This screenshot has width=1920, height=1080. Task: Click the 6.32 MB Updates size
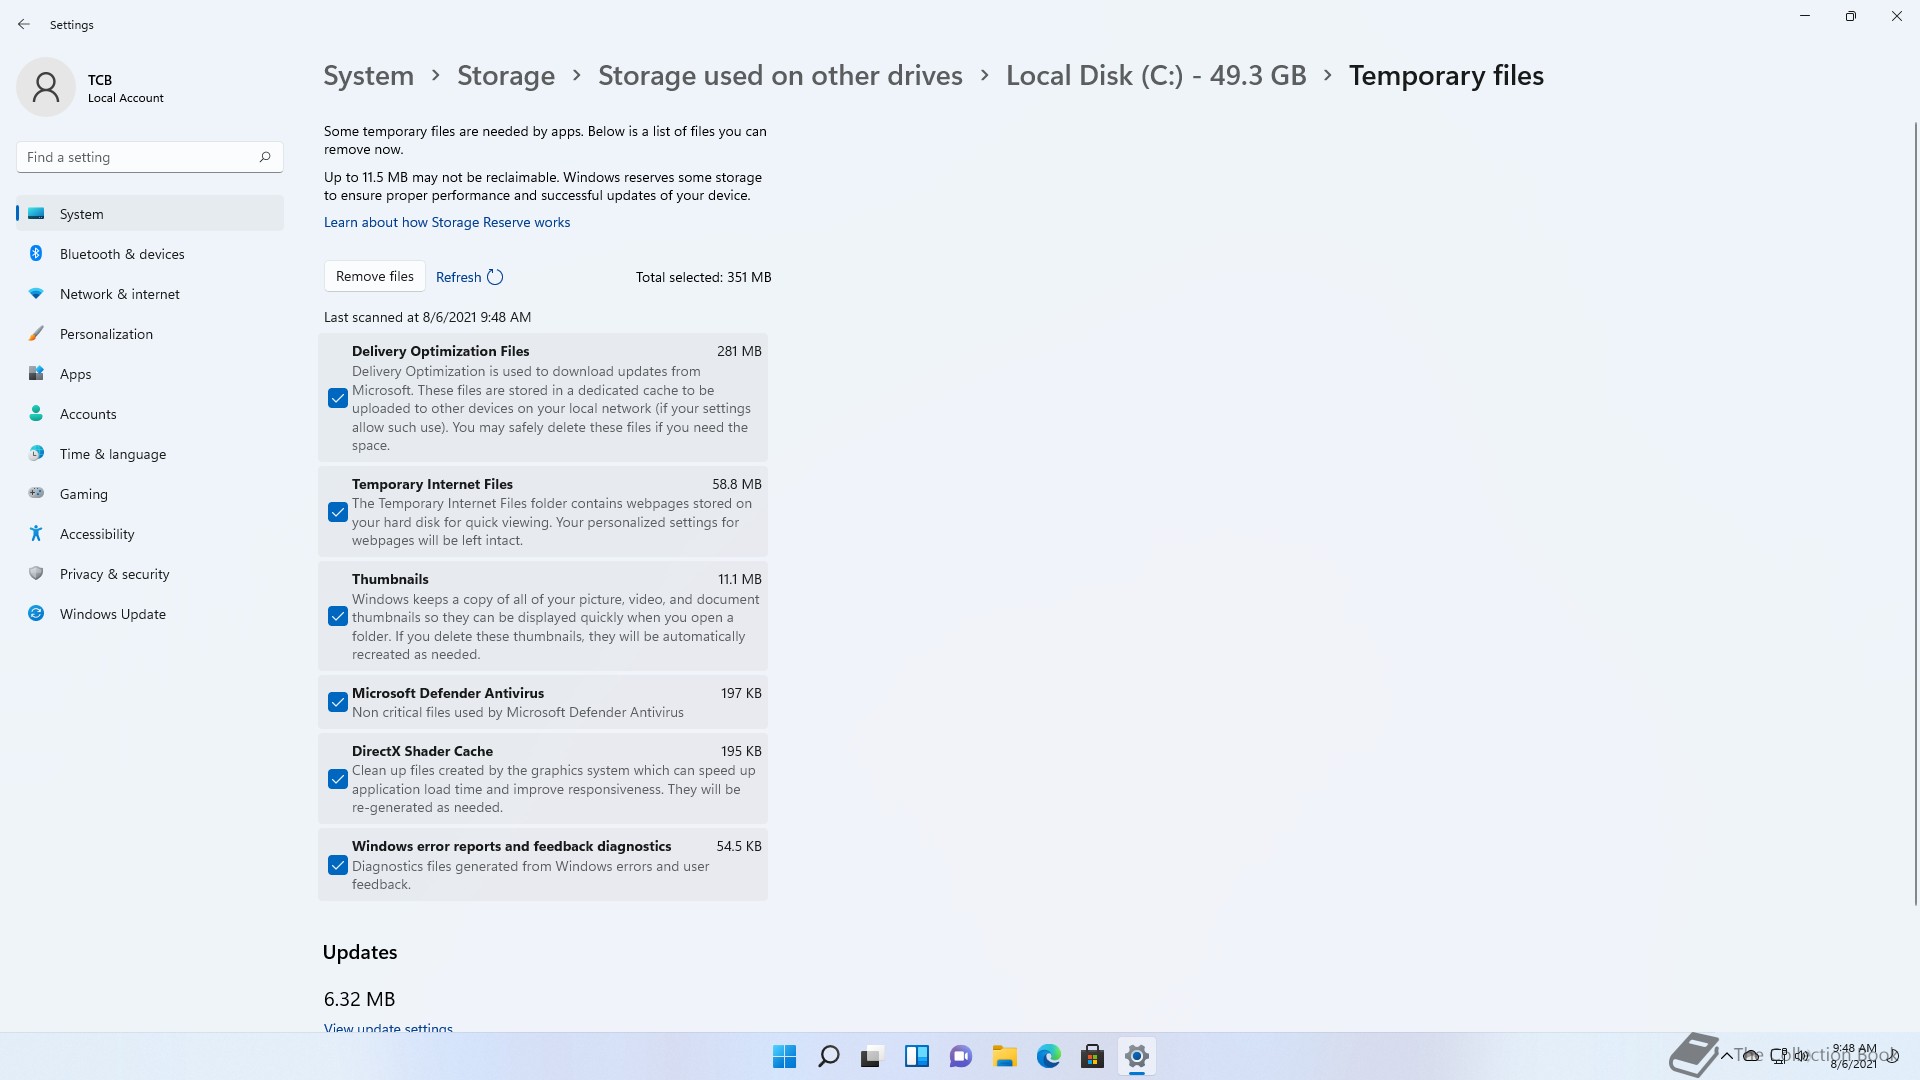(359, 999)
